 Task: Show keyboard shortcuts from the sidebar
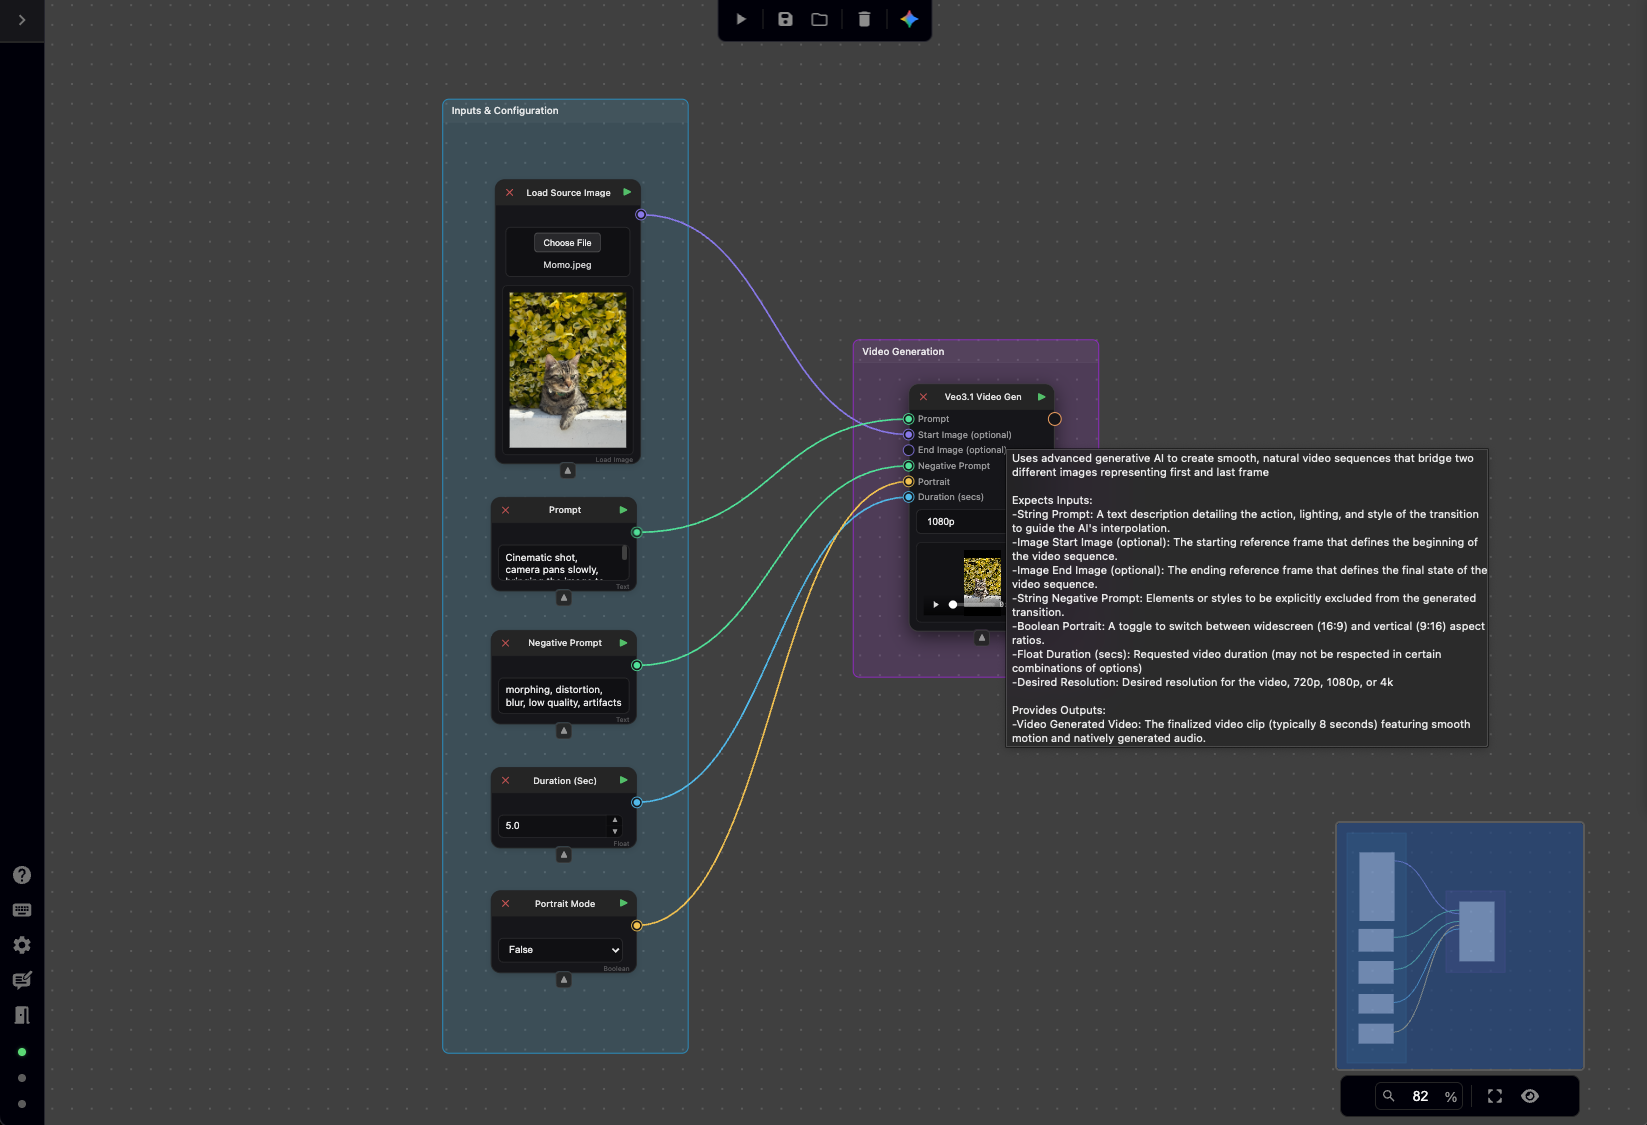click(x=21, y=910)
